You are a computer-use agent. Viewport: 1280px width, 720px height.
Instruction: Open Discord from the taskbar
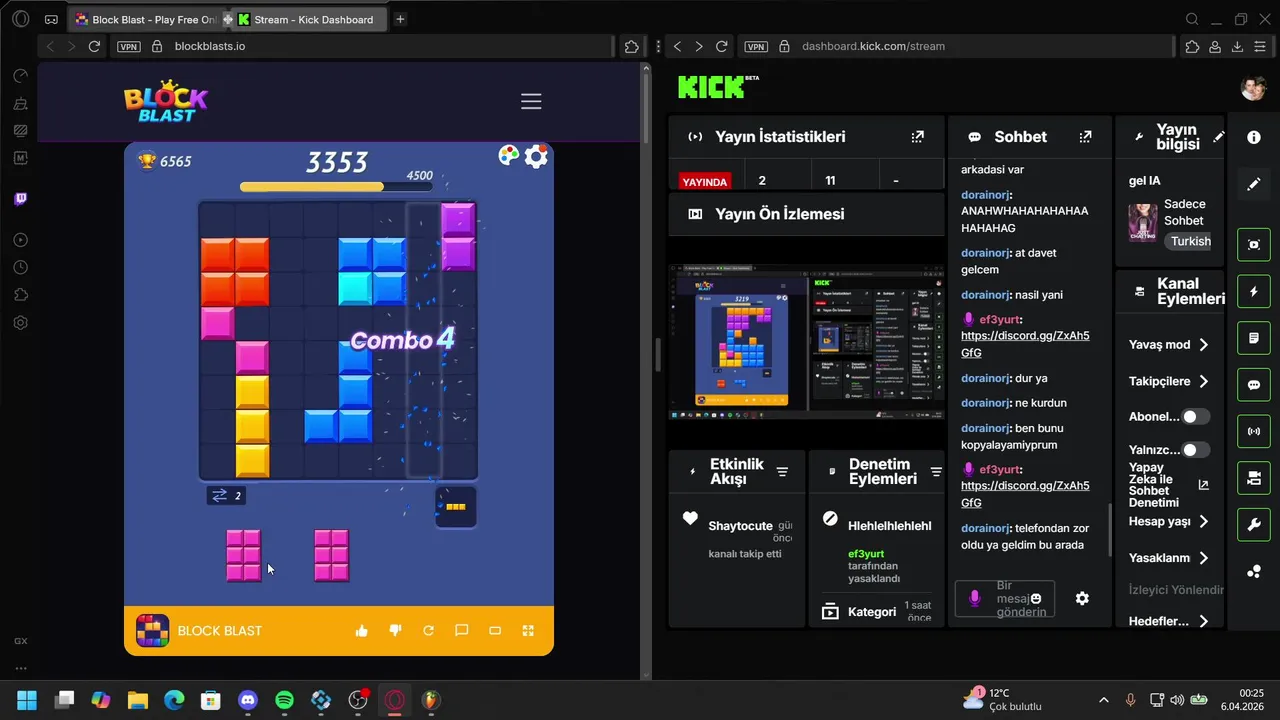coord(248,700)
